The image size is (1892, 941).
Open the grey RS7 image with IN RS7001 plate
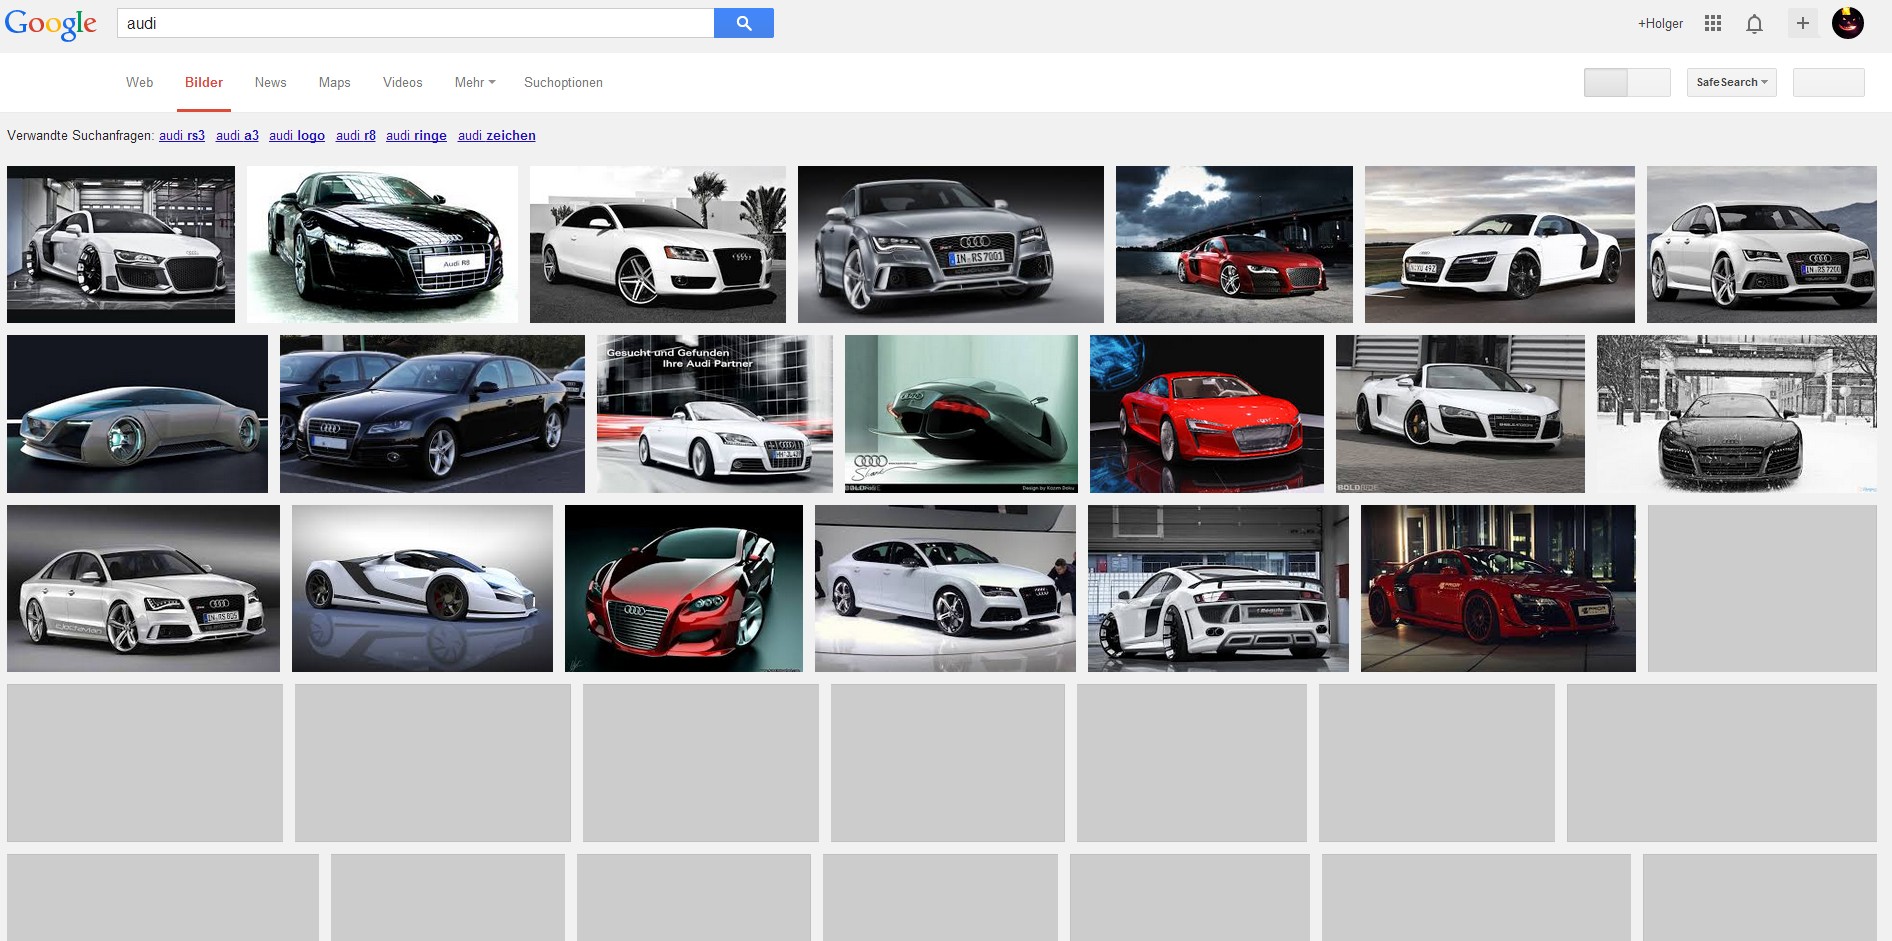pyautogui.click(x=951, y=244)
